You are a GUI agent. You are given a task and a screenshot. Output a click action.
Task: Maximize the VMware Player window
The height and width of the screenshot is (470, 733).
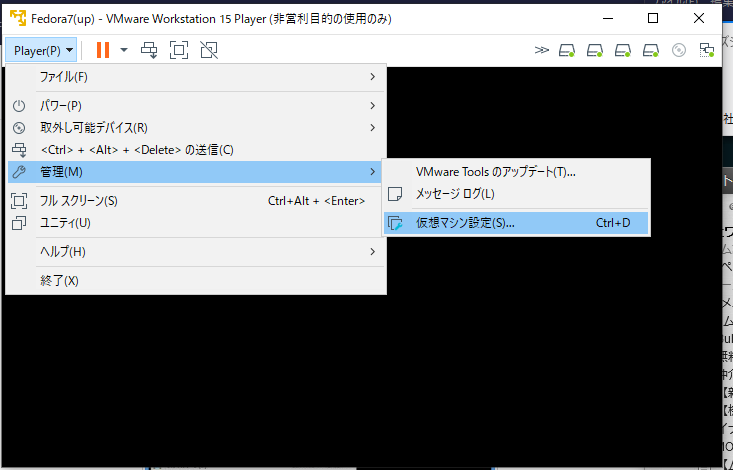pyautogui.click(x=653, y=18)
